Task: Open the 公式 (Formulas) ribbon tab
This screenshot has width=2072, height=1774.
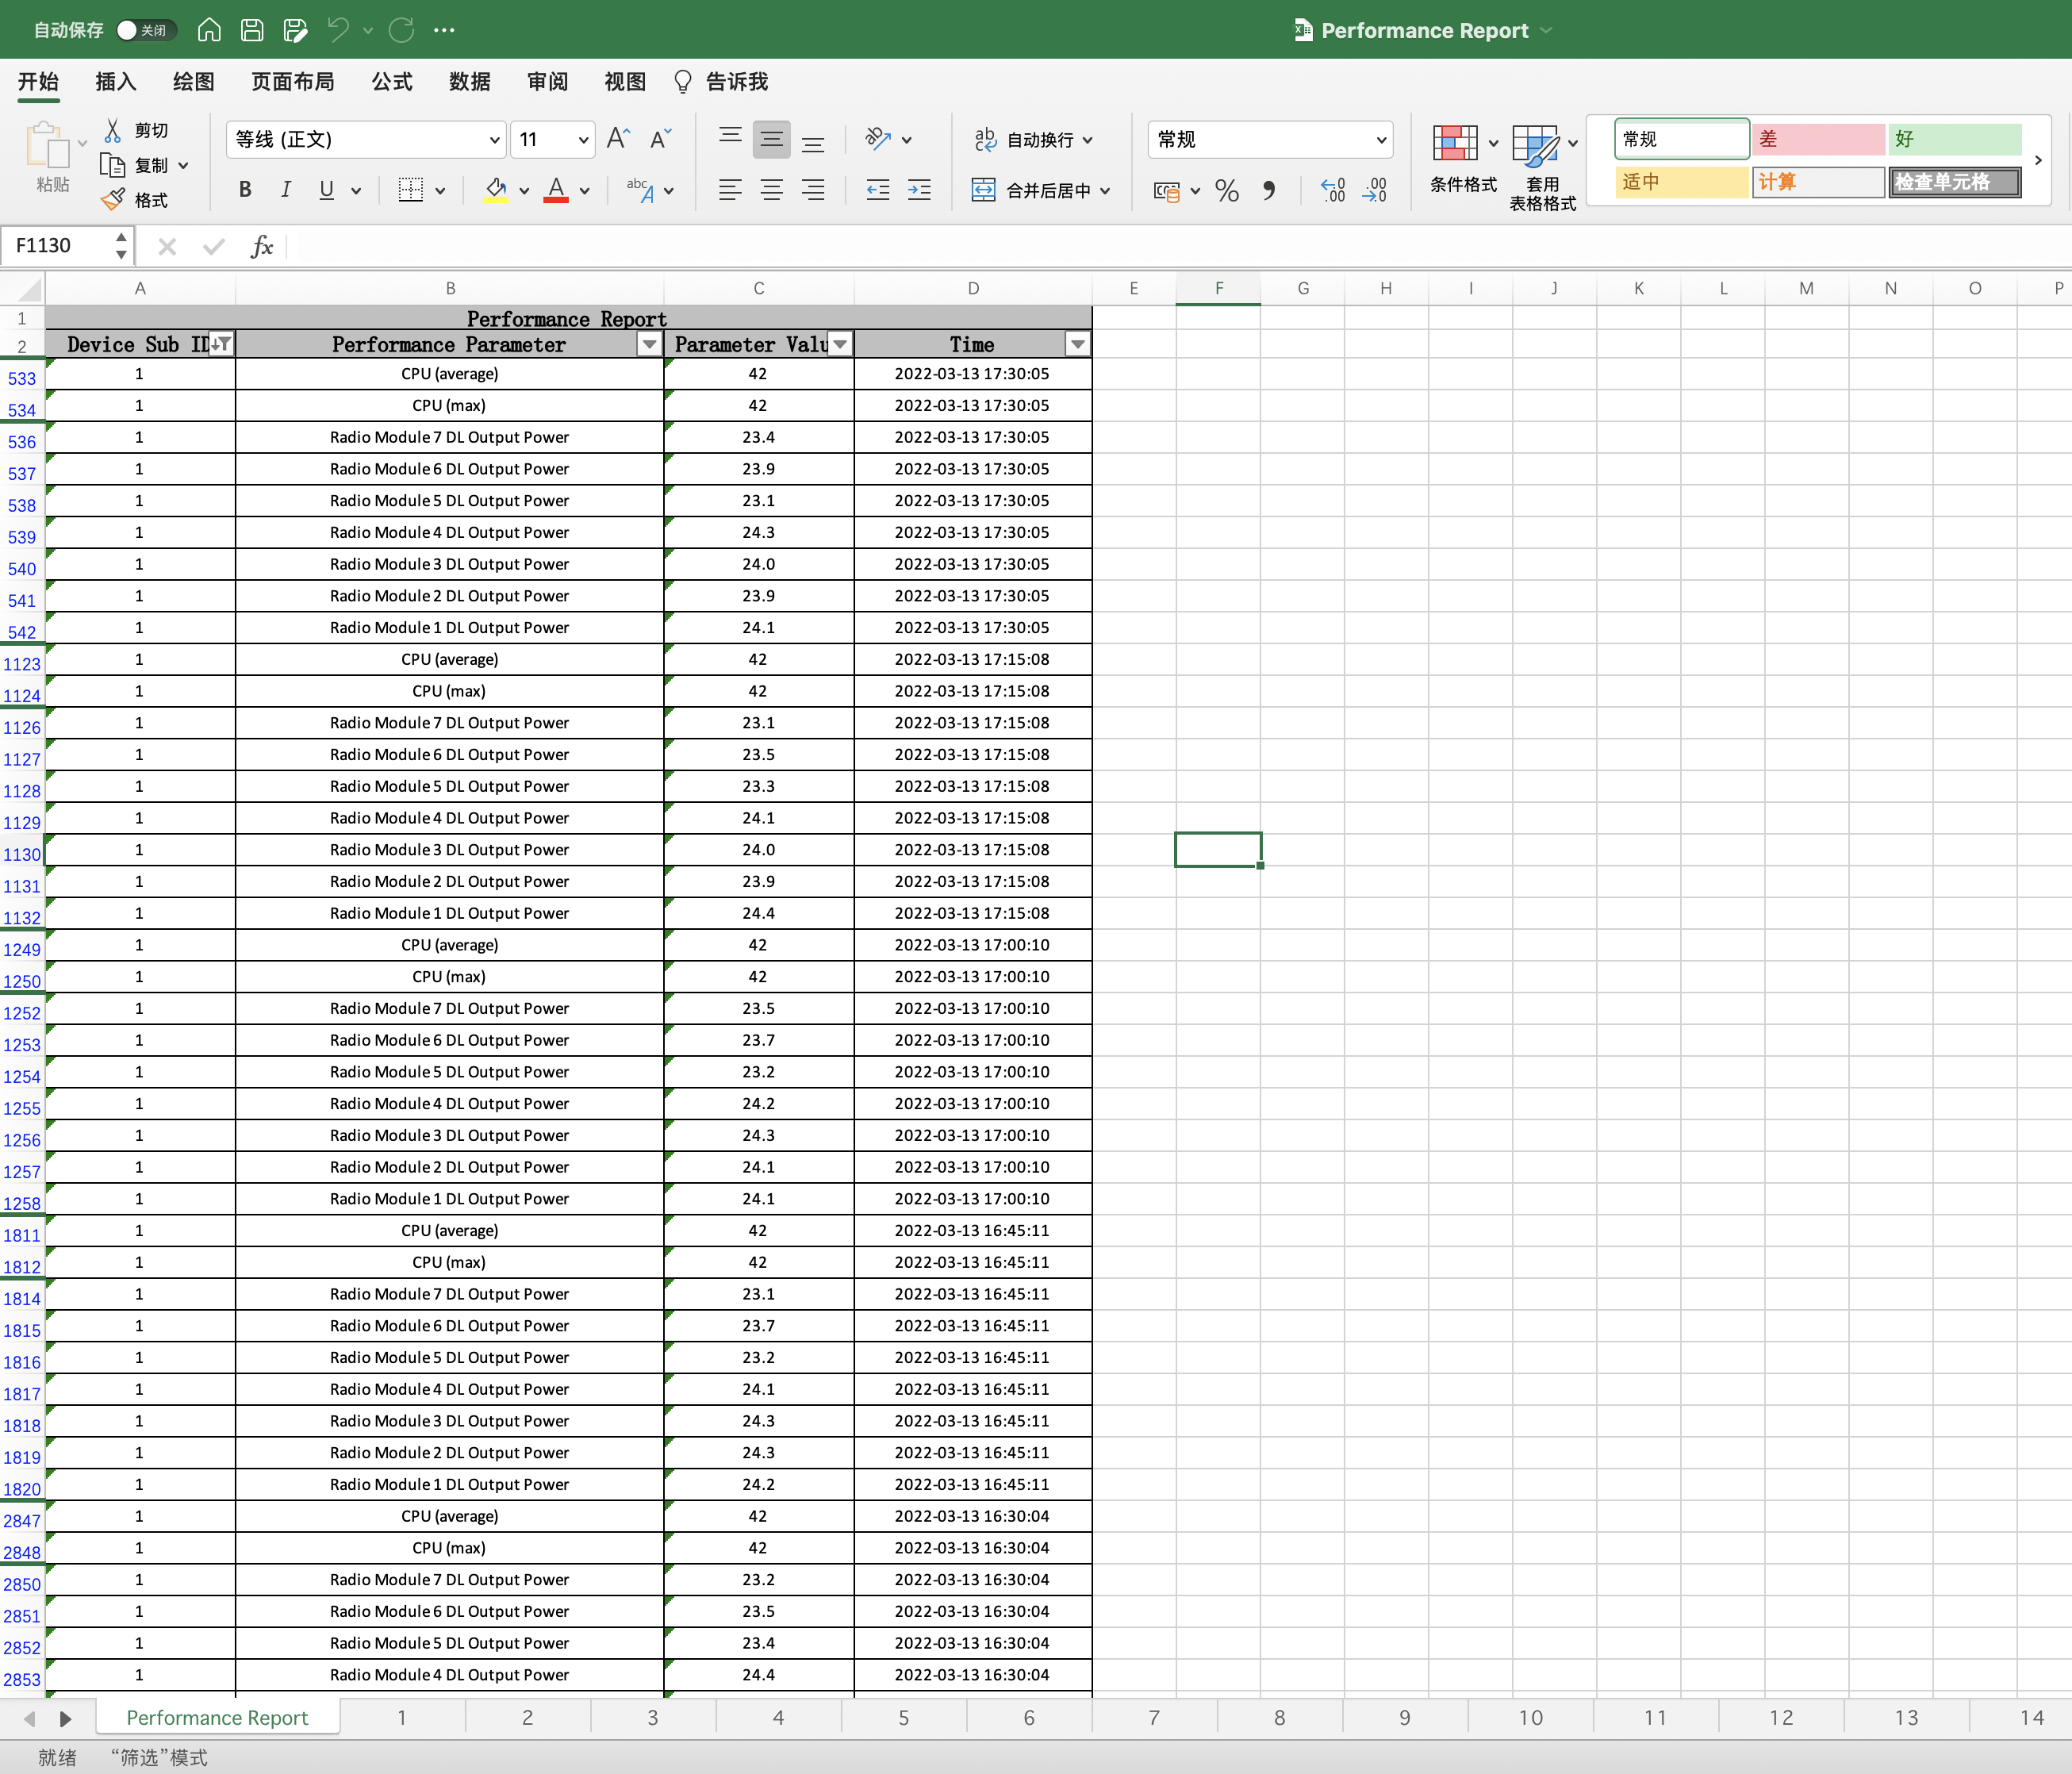Action: [x=391, y=82]
